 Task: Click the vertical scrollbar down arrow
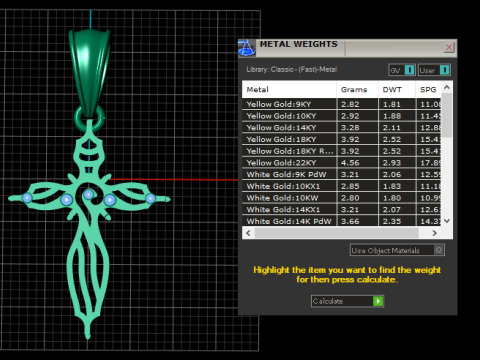[447, 221]
